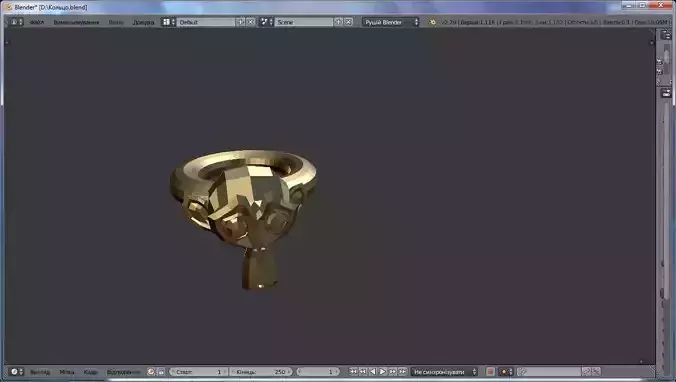Open the keying type selector dropdown

tap(506, 372)
